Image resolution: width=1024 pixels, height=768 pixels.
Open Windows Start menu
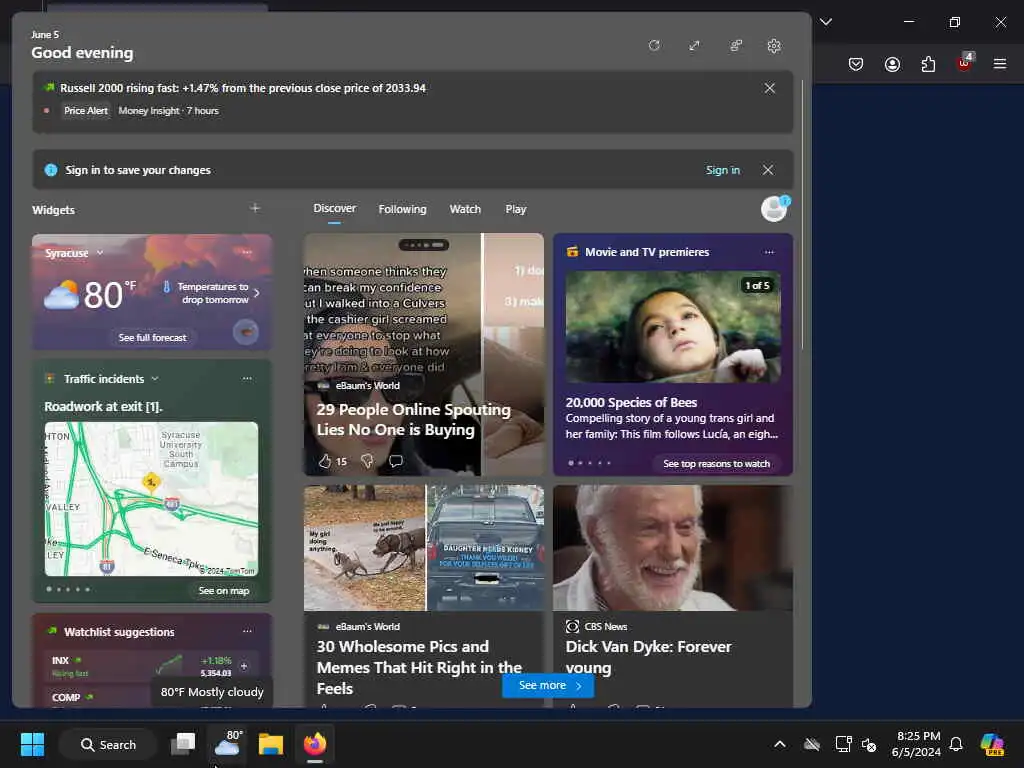click(x=32, y=744)
